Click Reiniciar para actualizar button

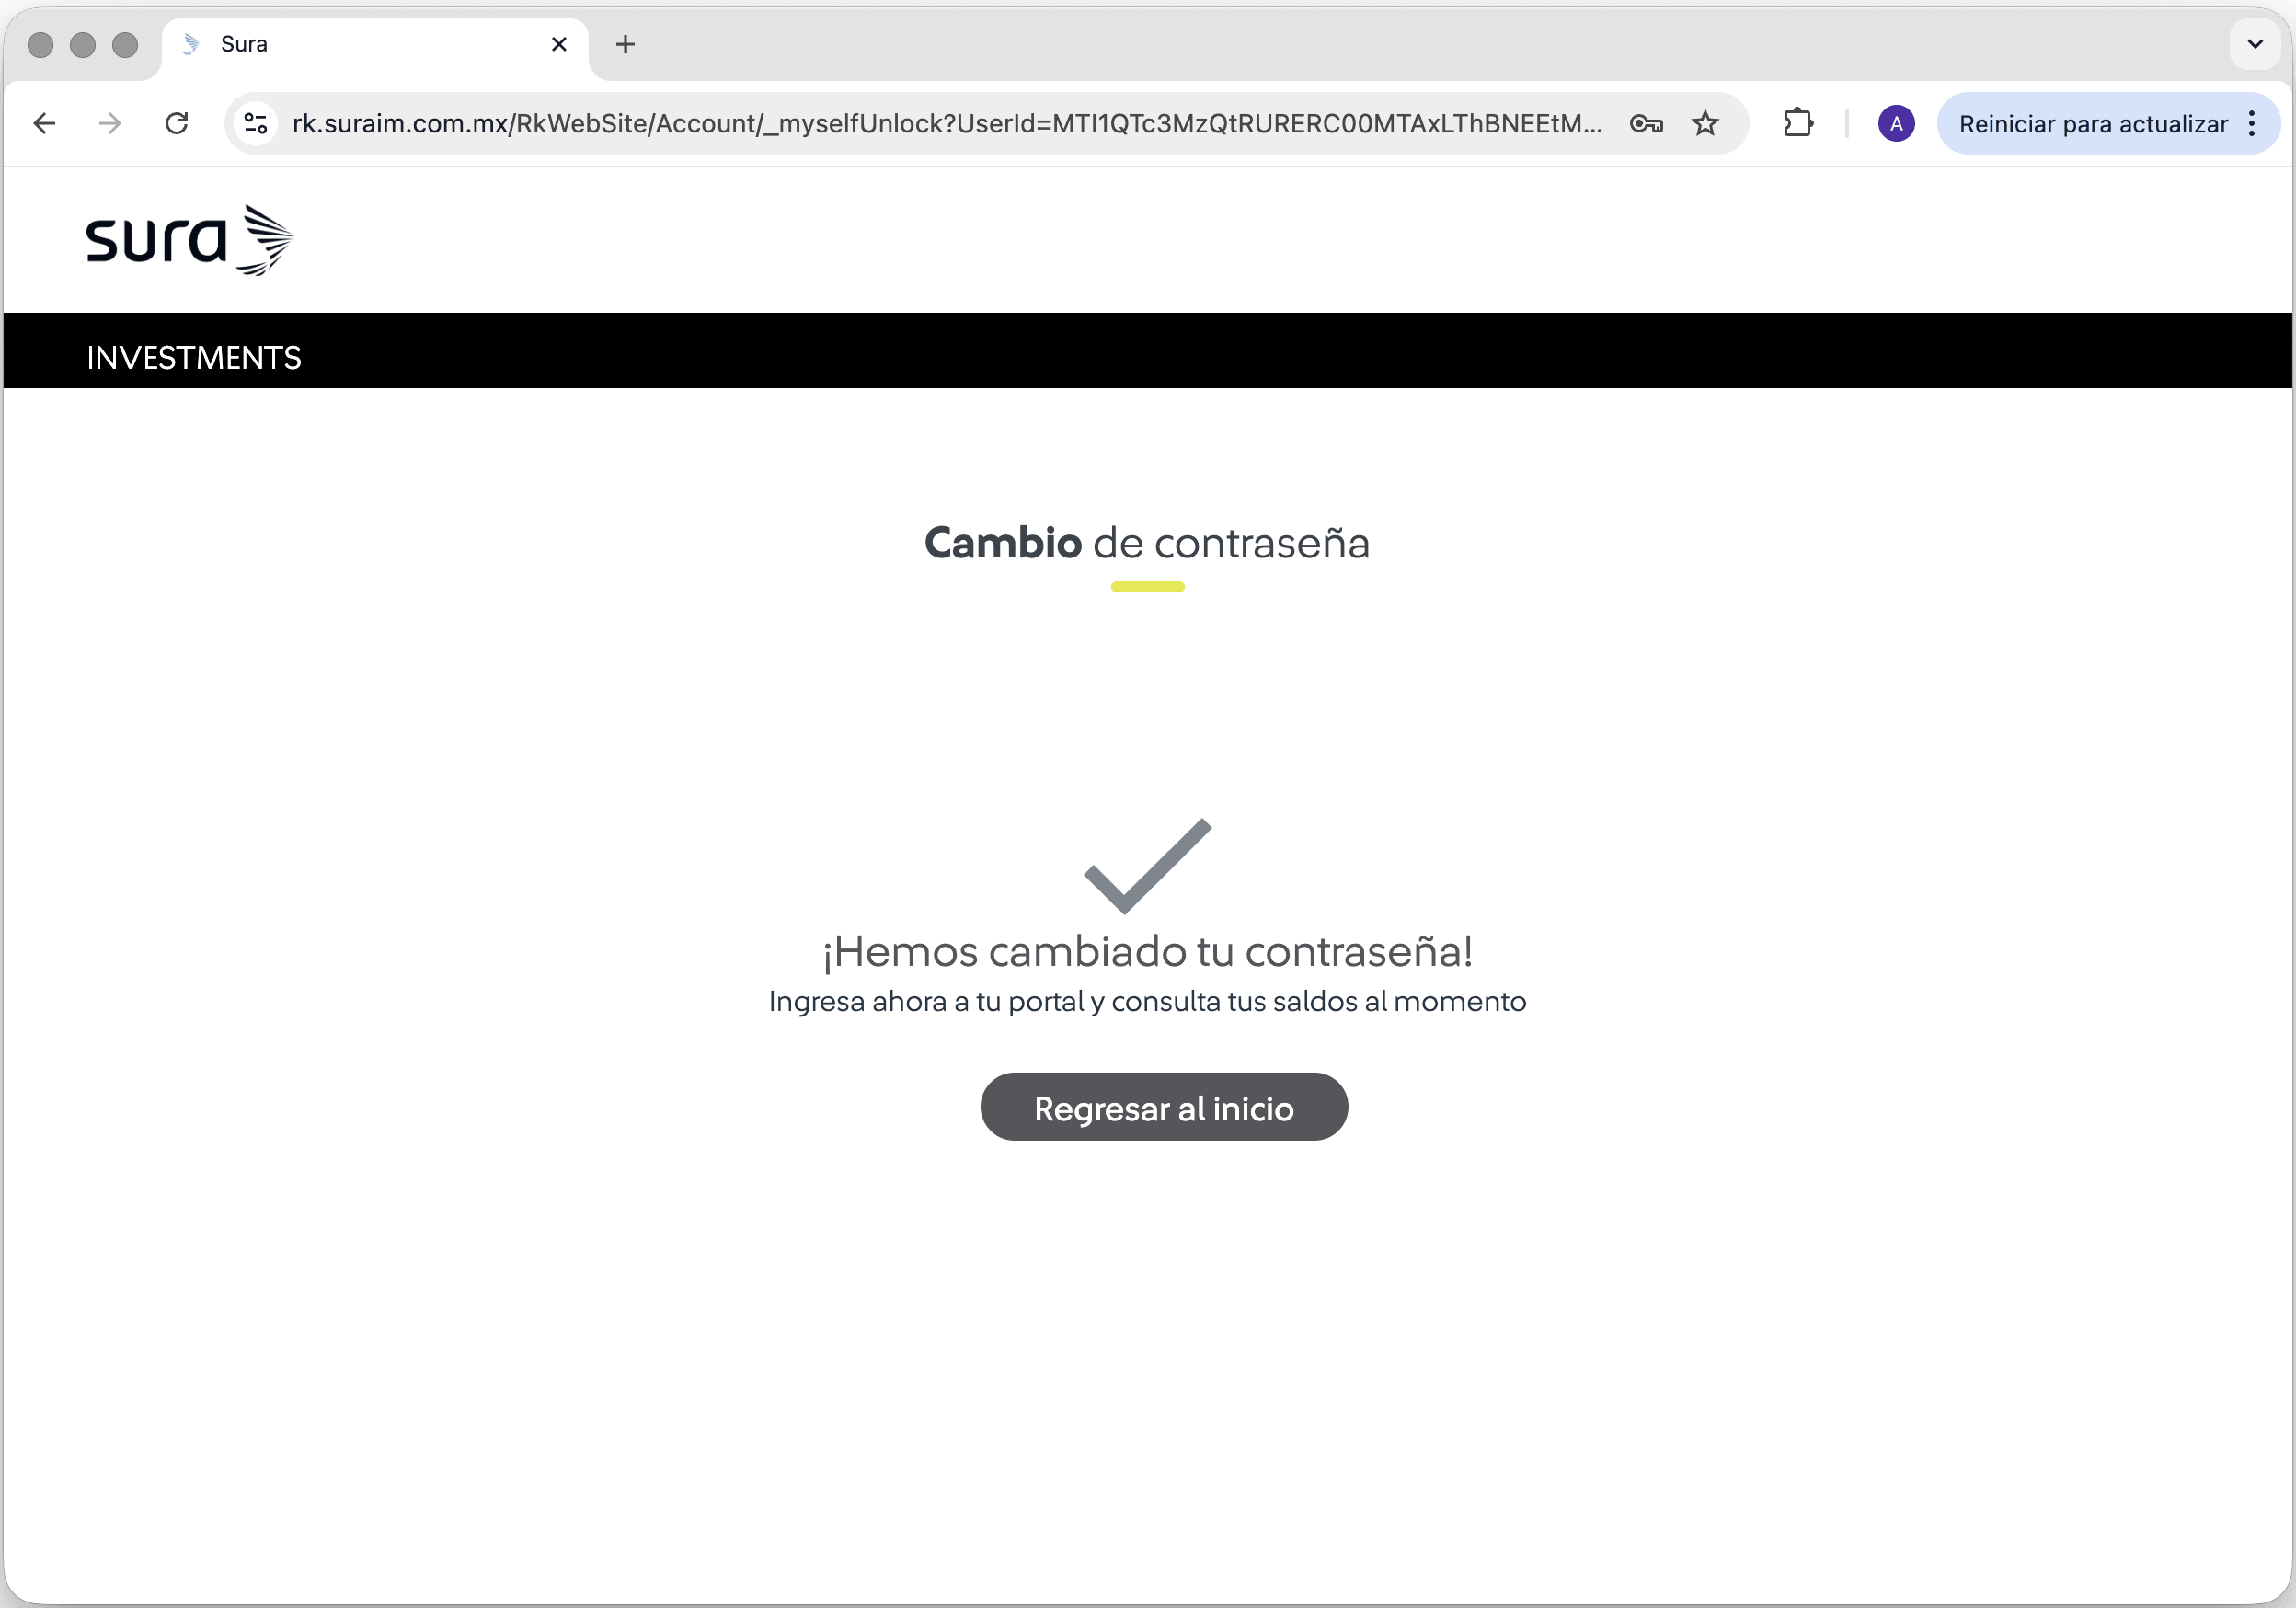click(2092, 123)
